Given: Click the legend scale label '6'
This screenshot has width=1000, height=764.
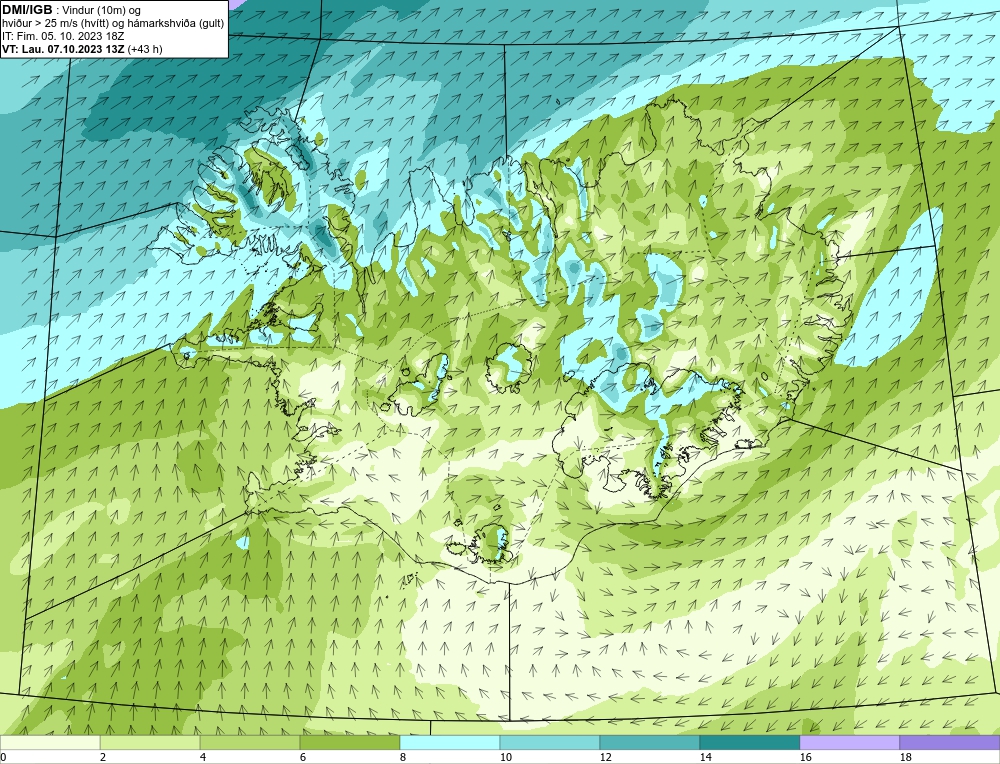Looking at the screenshot, I should [x=304, y=757].
